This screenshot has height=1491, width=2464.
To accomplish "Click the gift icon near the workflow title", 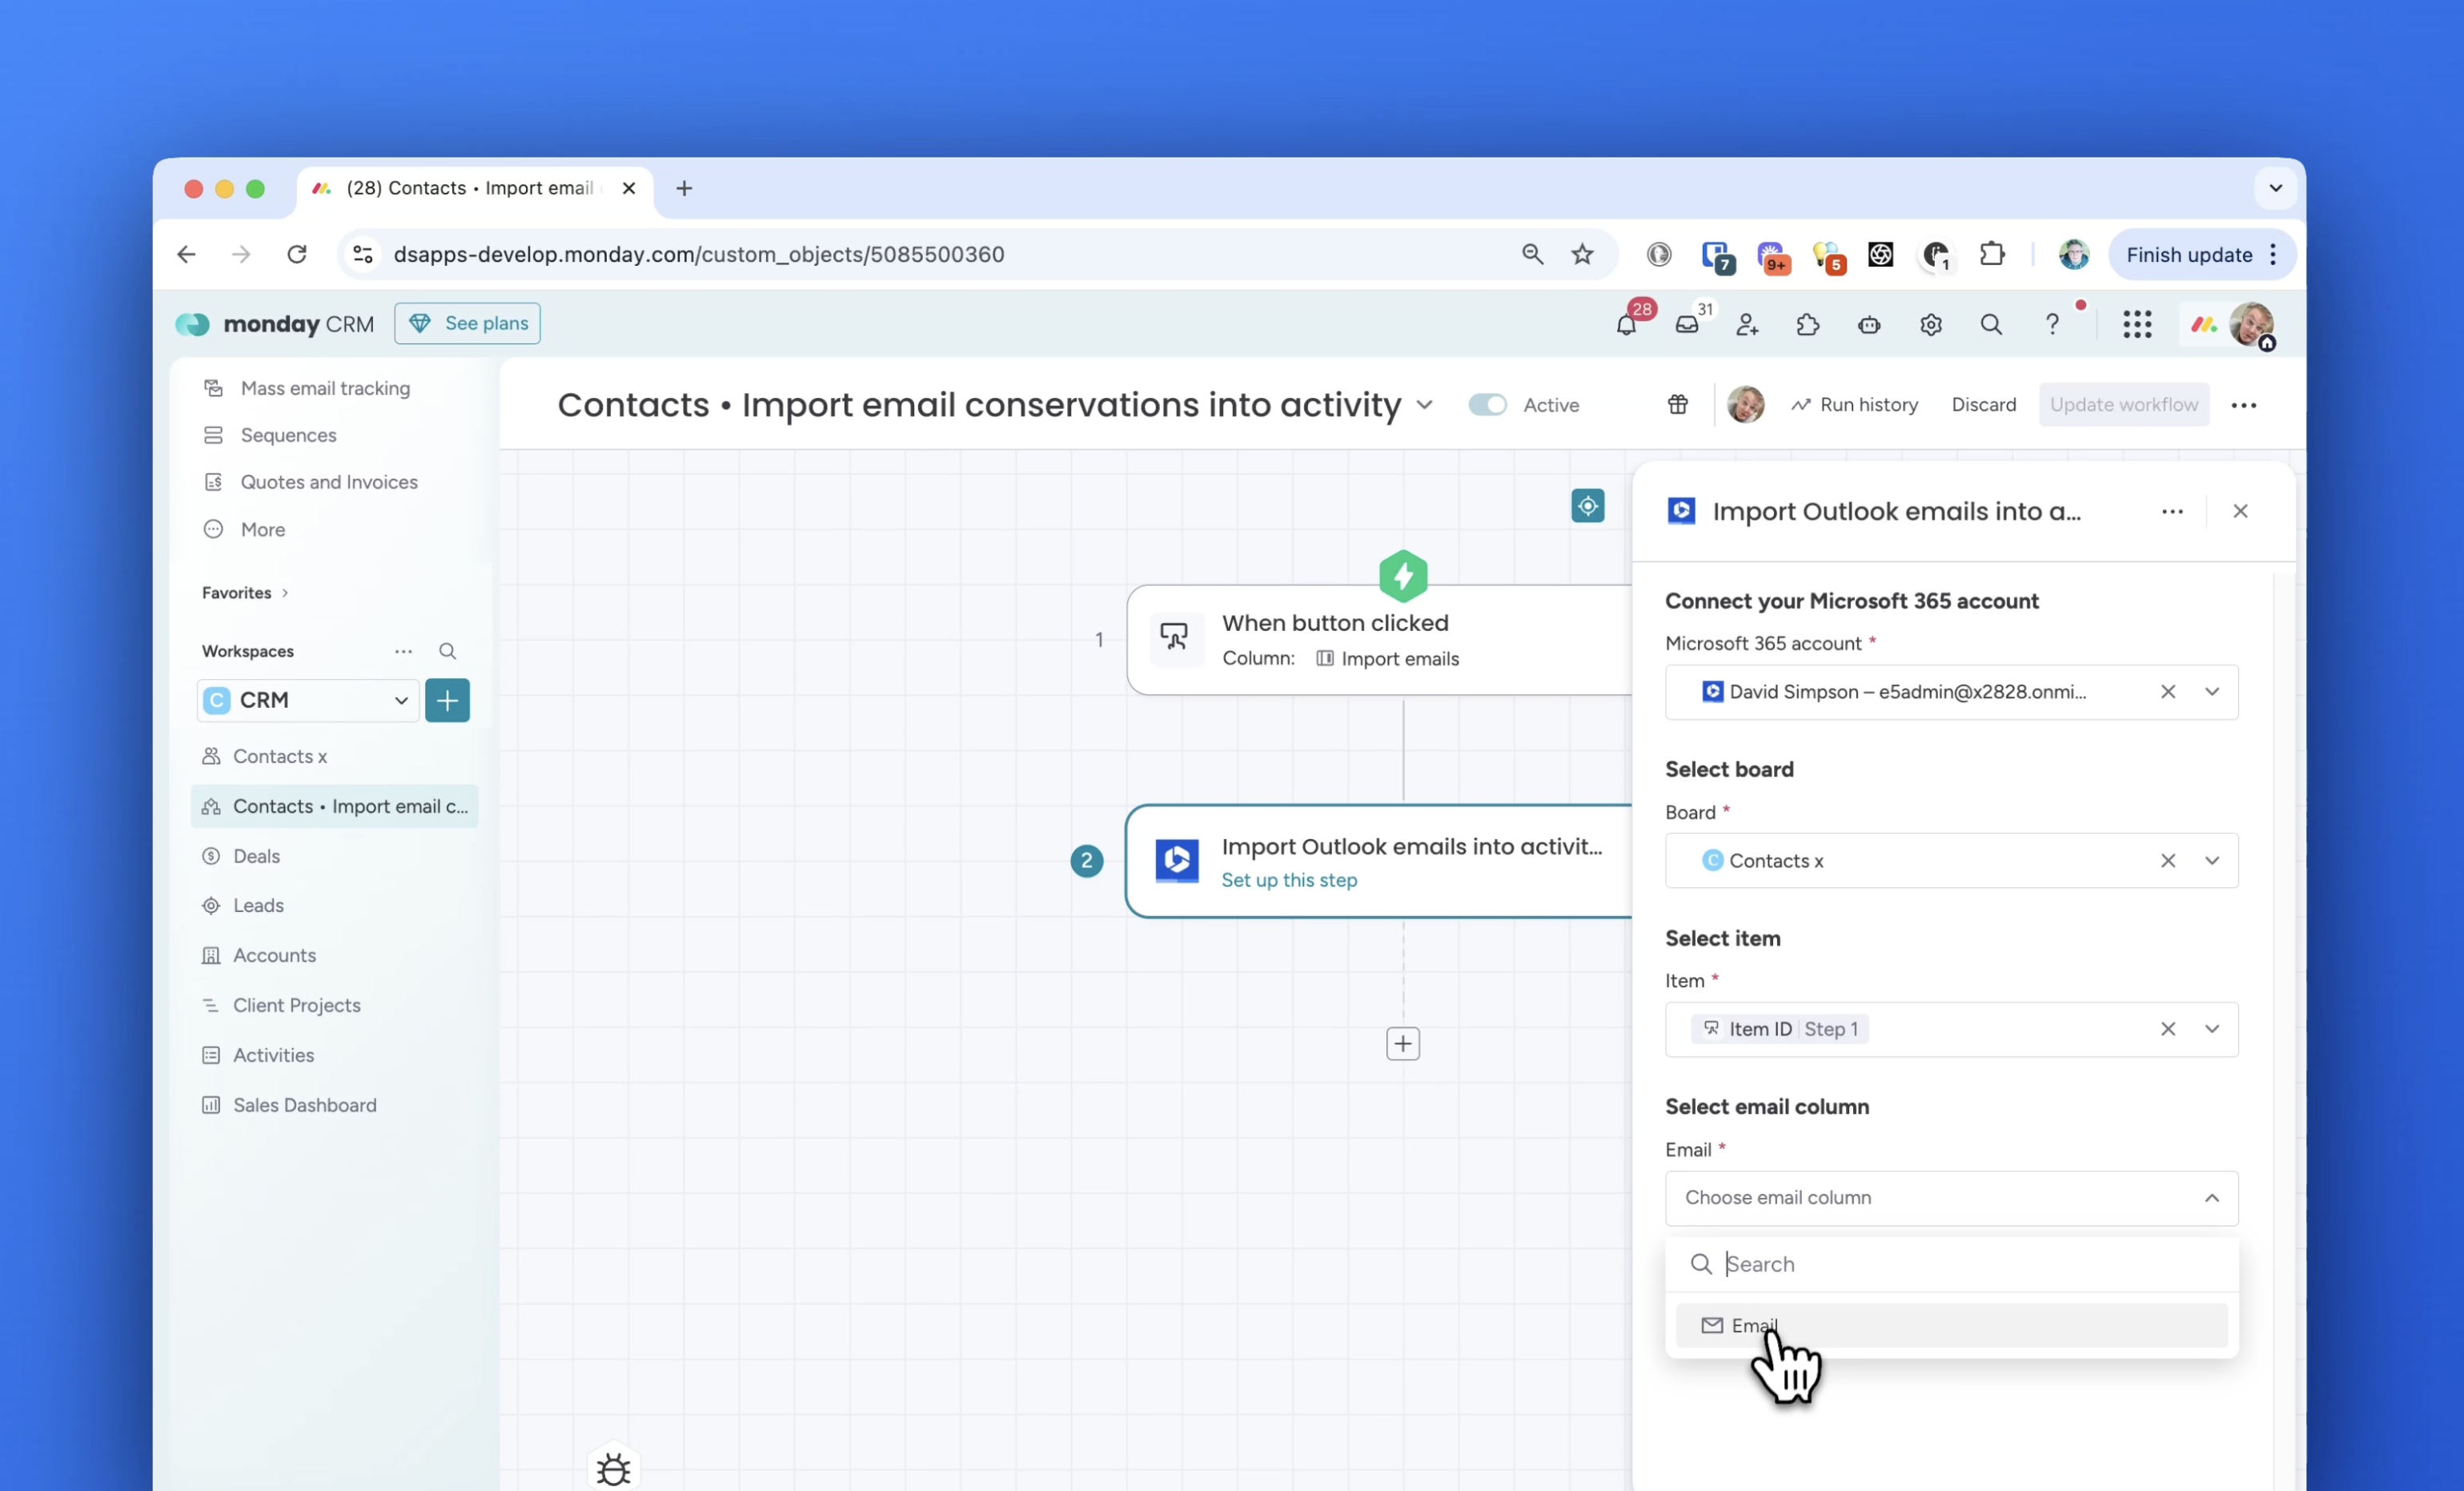I will pos(1677,404).
